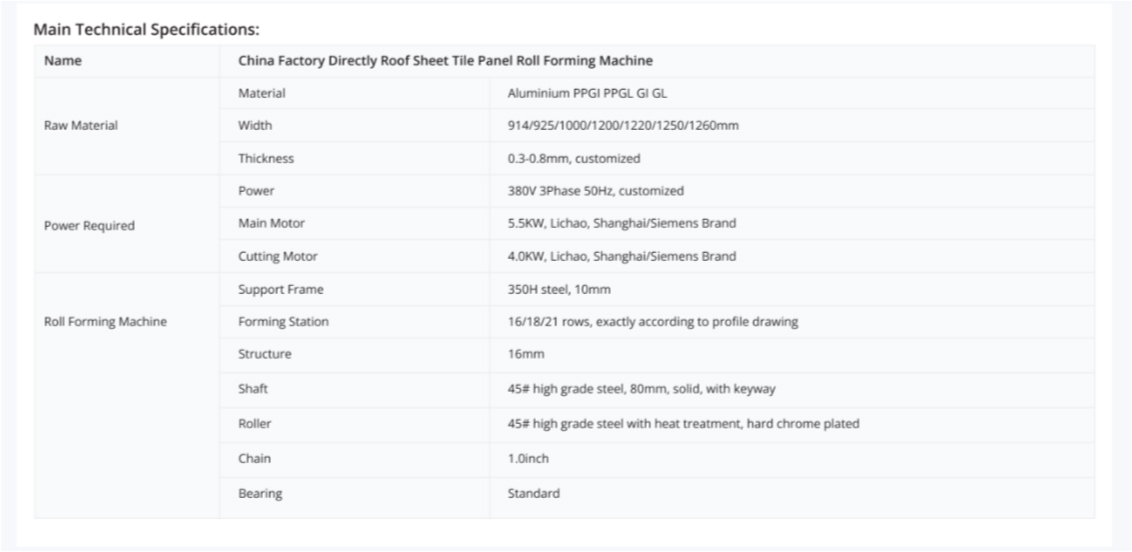
Task: Select the Bearing label cell
Action: 260,493
